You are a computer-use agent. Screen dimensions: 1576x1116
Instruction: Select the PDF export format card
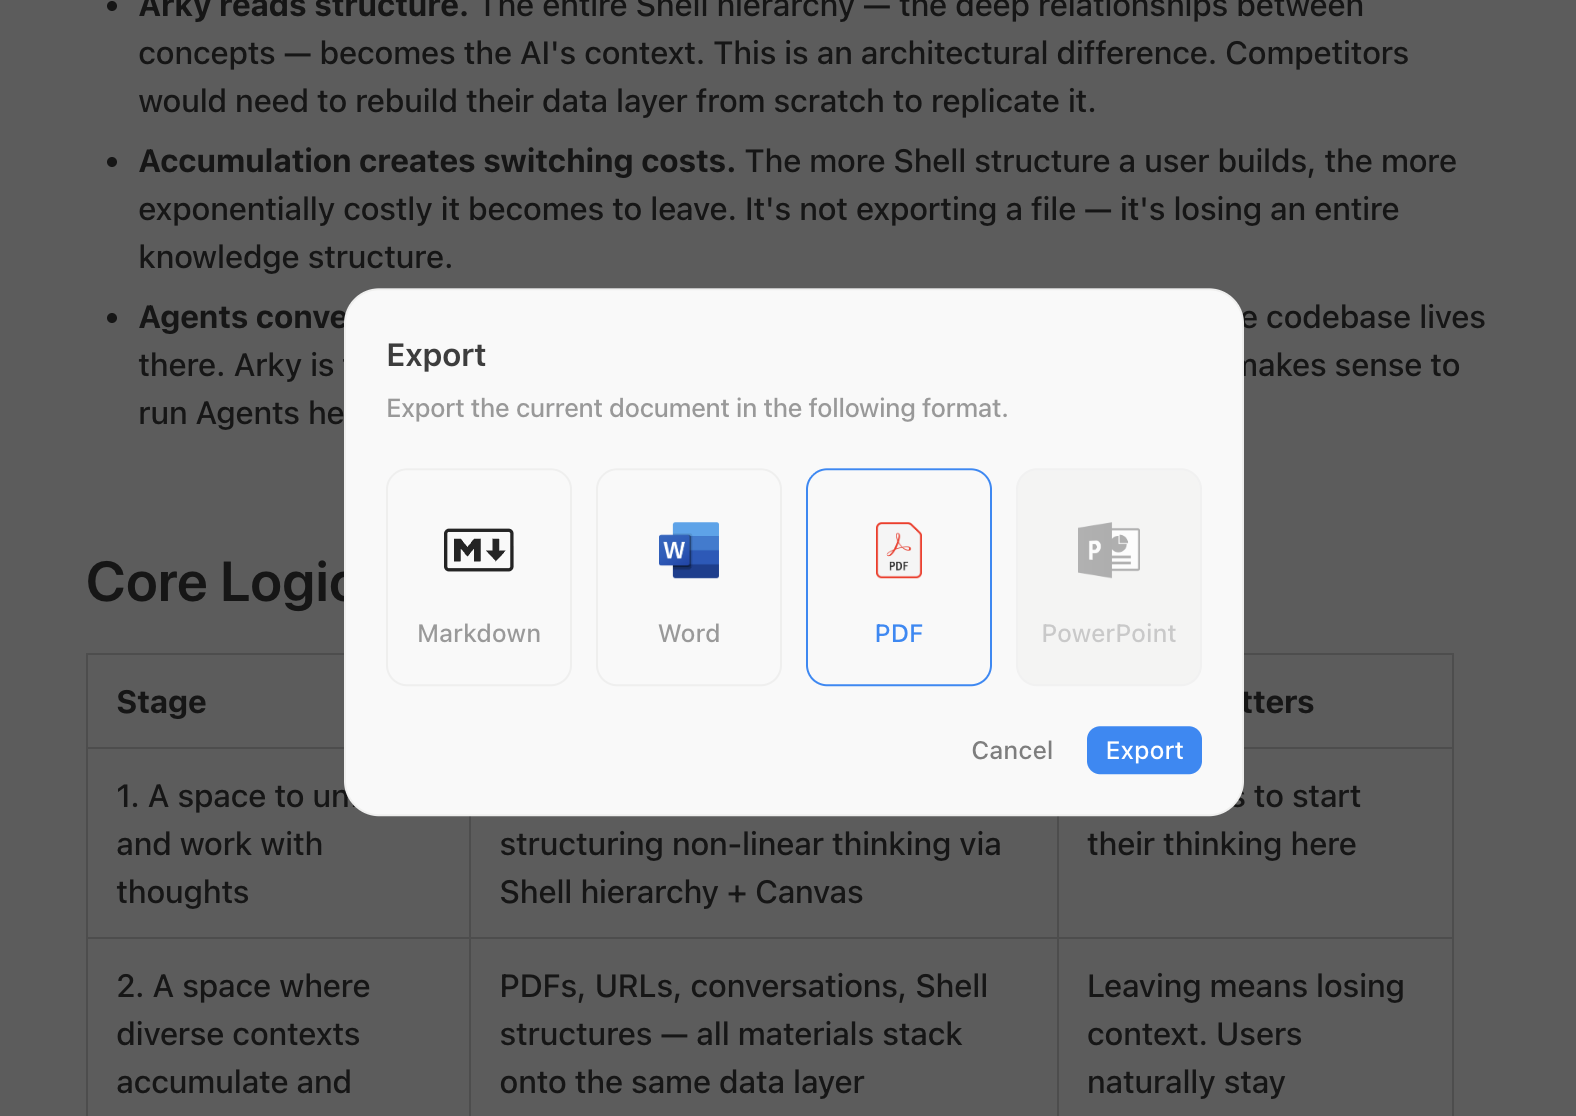pos(899,577)
